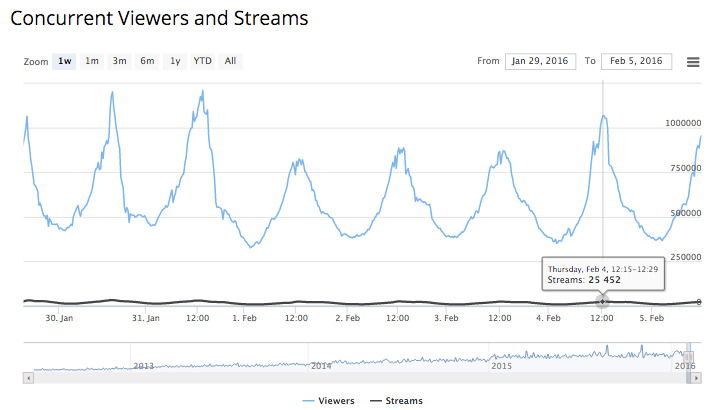Click the Concurrent Viewers and Streams title
Screen dimensions: 716x410
point(159,19)
